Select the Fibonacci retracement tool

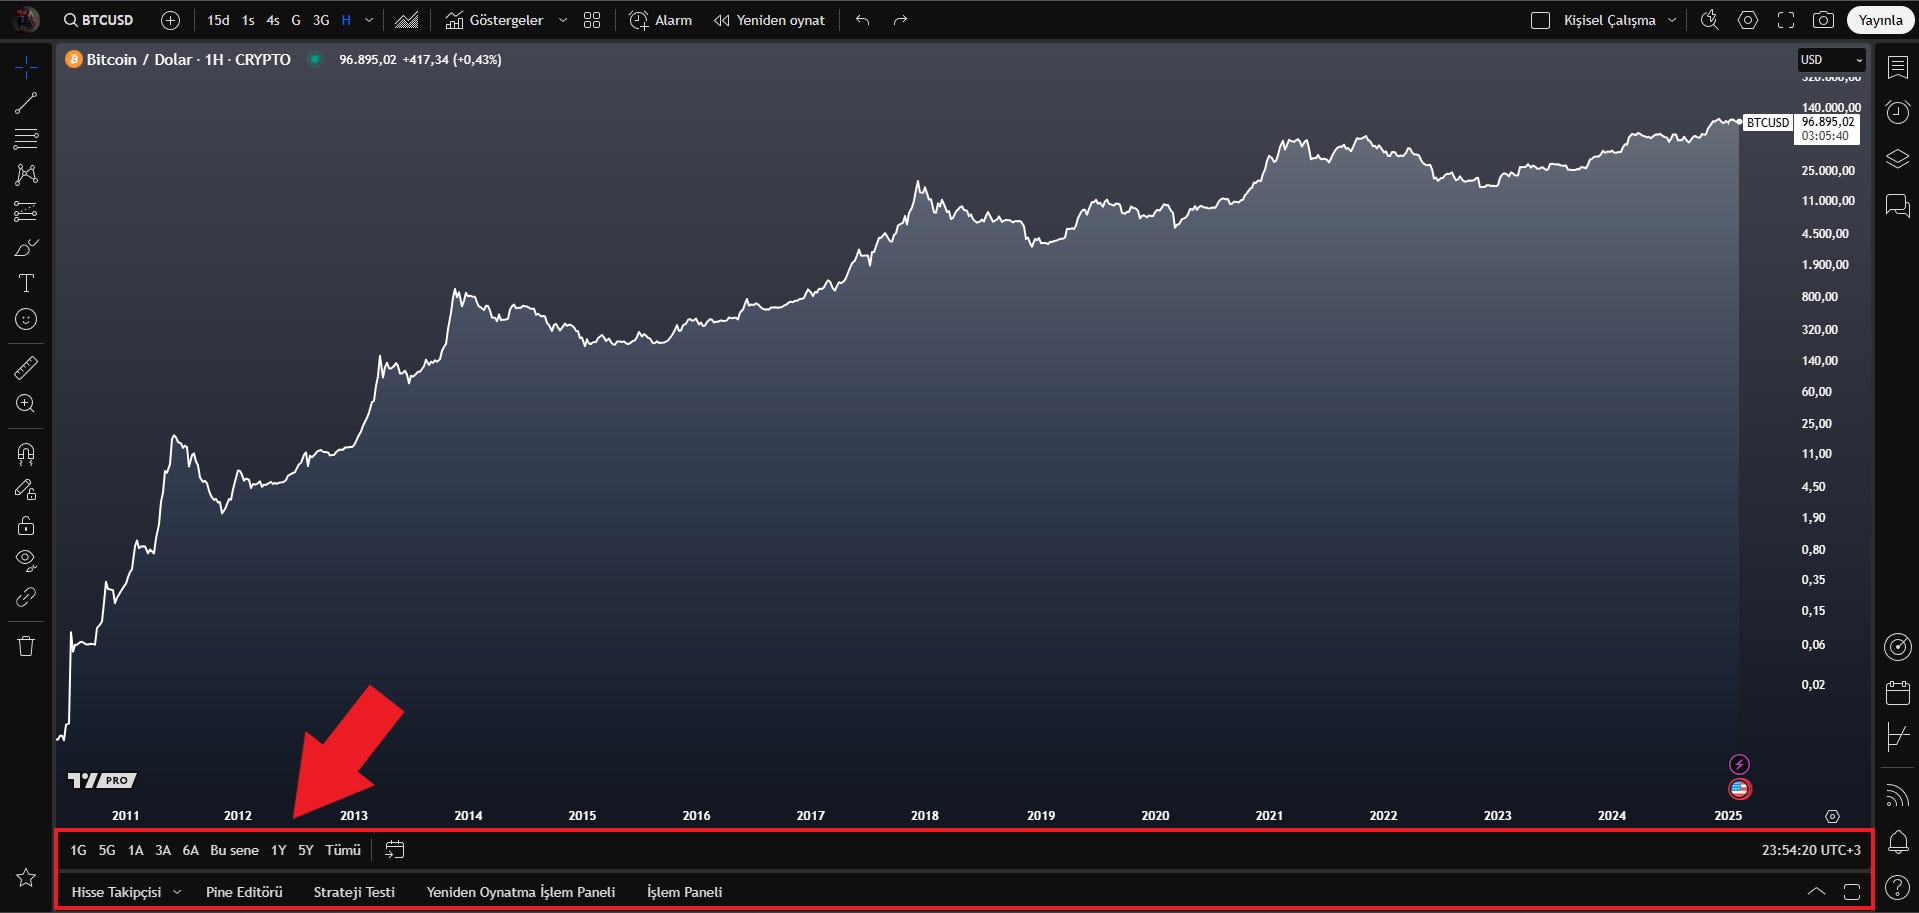pyautogui.click(x=26, y=138)
